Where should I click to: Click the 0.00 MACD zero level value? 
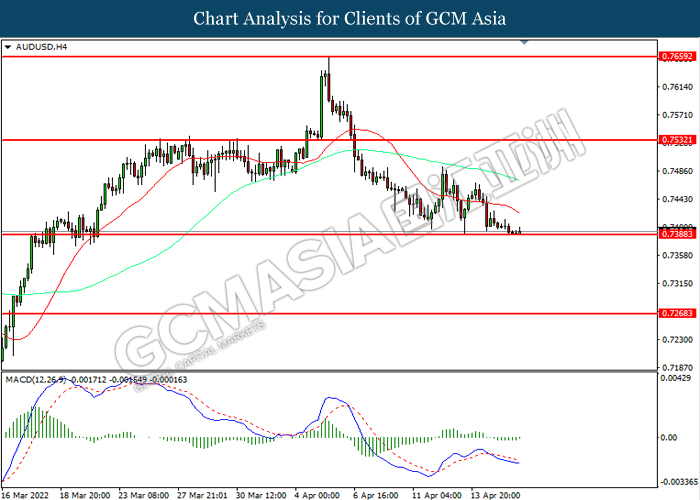[x=669, y=438]
